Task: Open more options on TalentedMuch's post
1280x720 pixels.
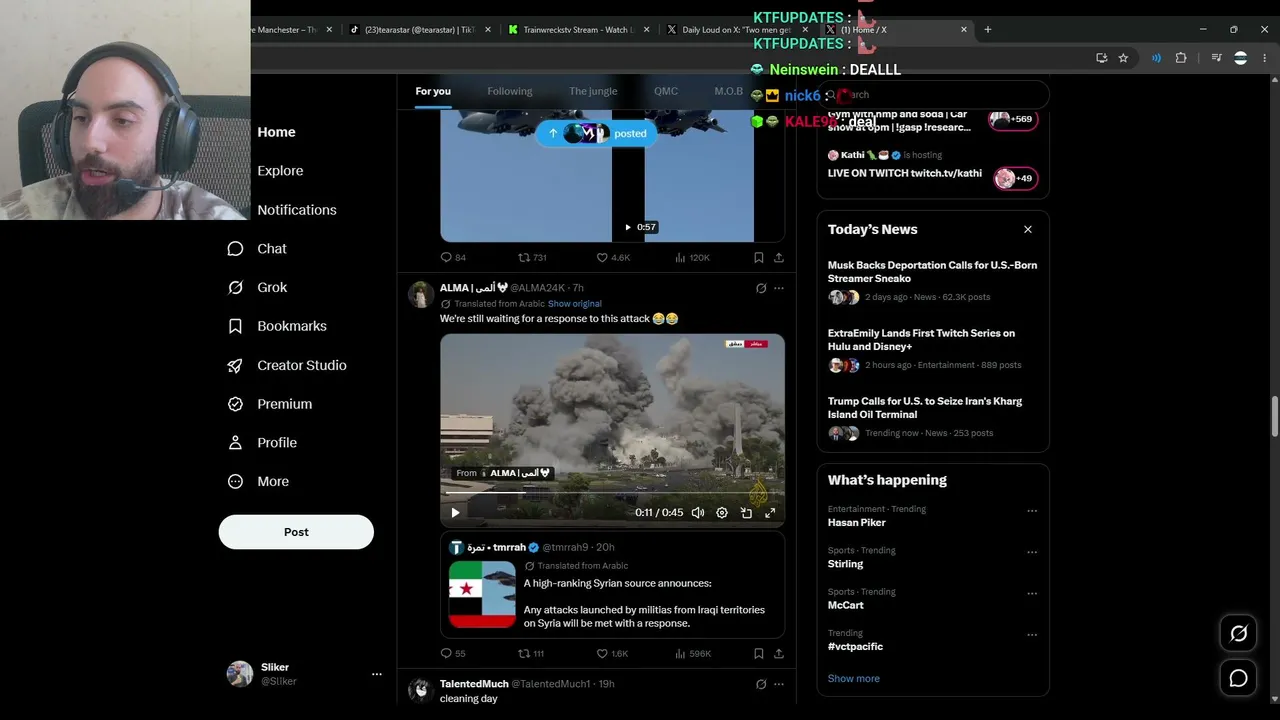Action: pos(779,684)
